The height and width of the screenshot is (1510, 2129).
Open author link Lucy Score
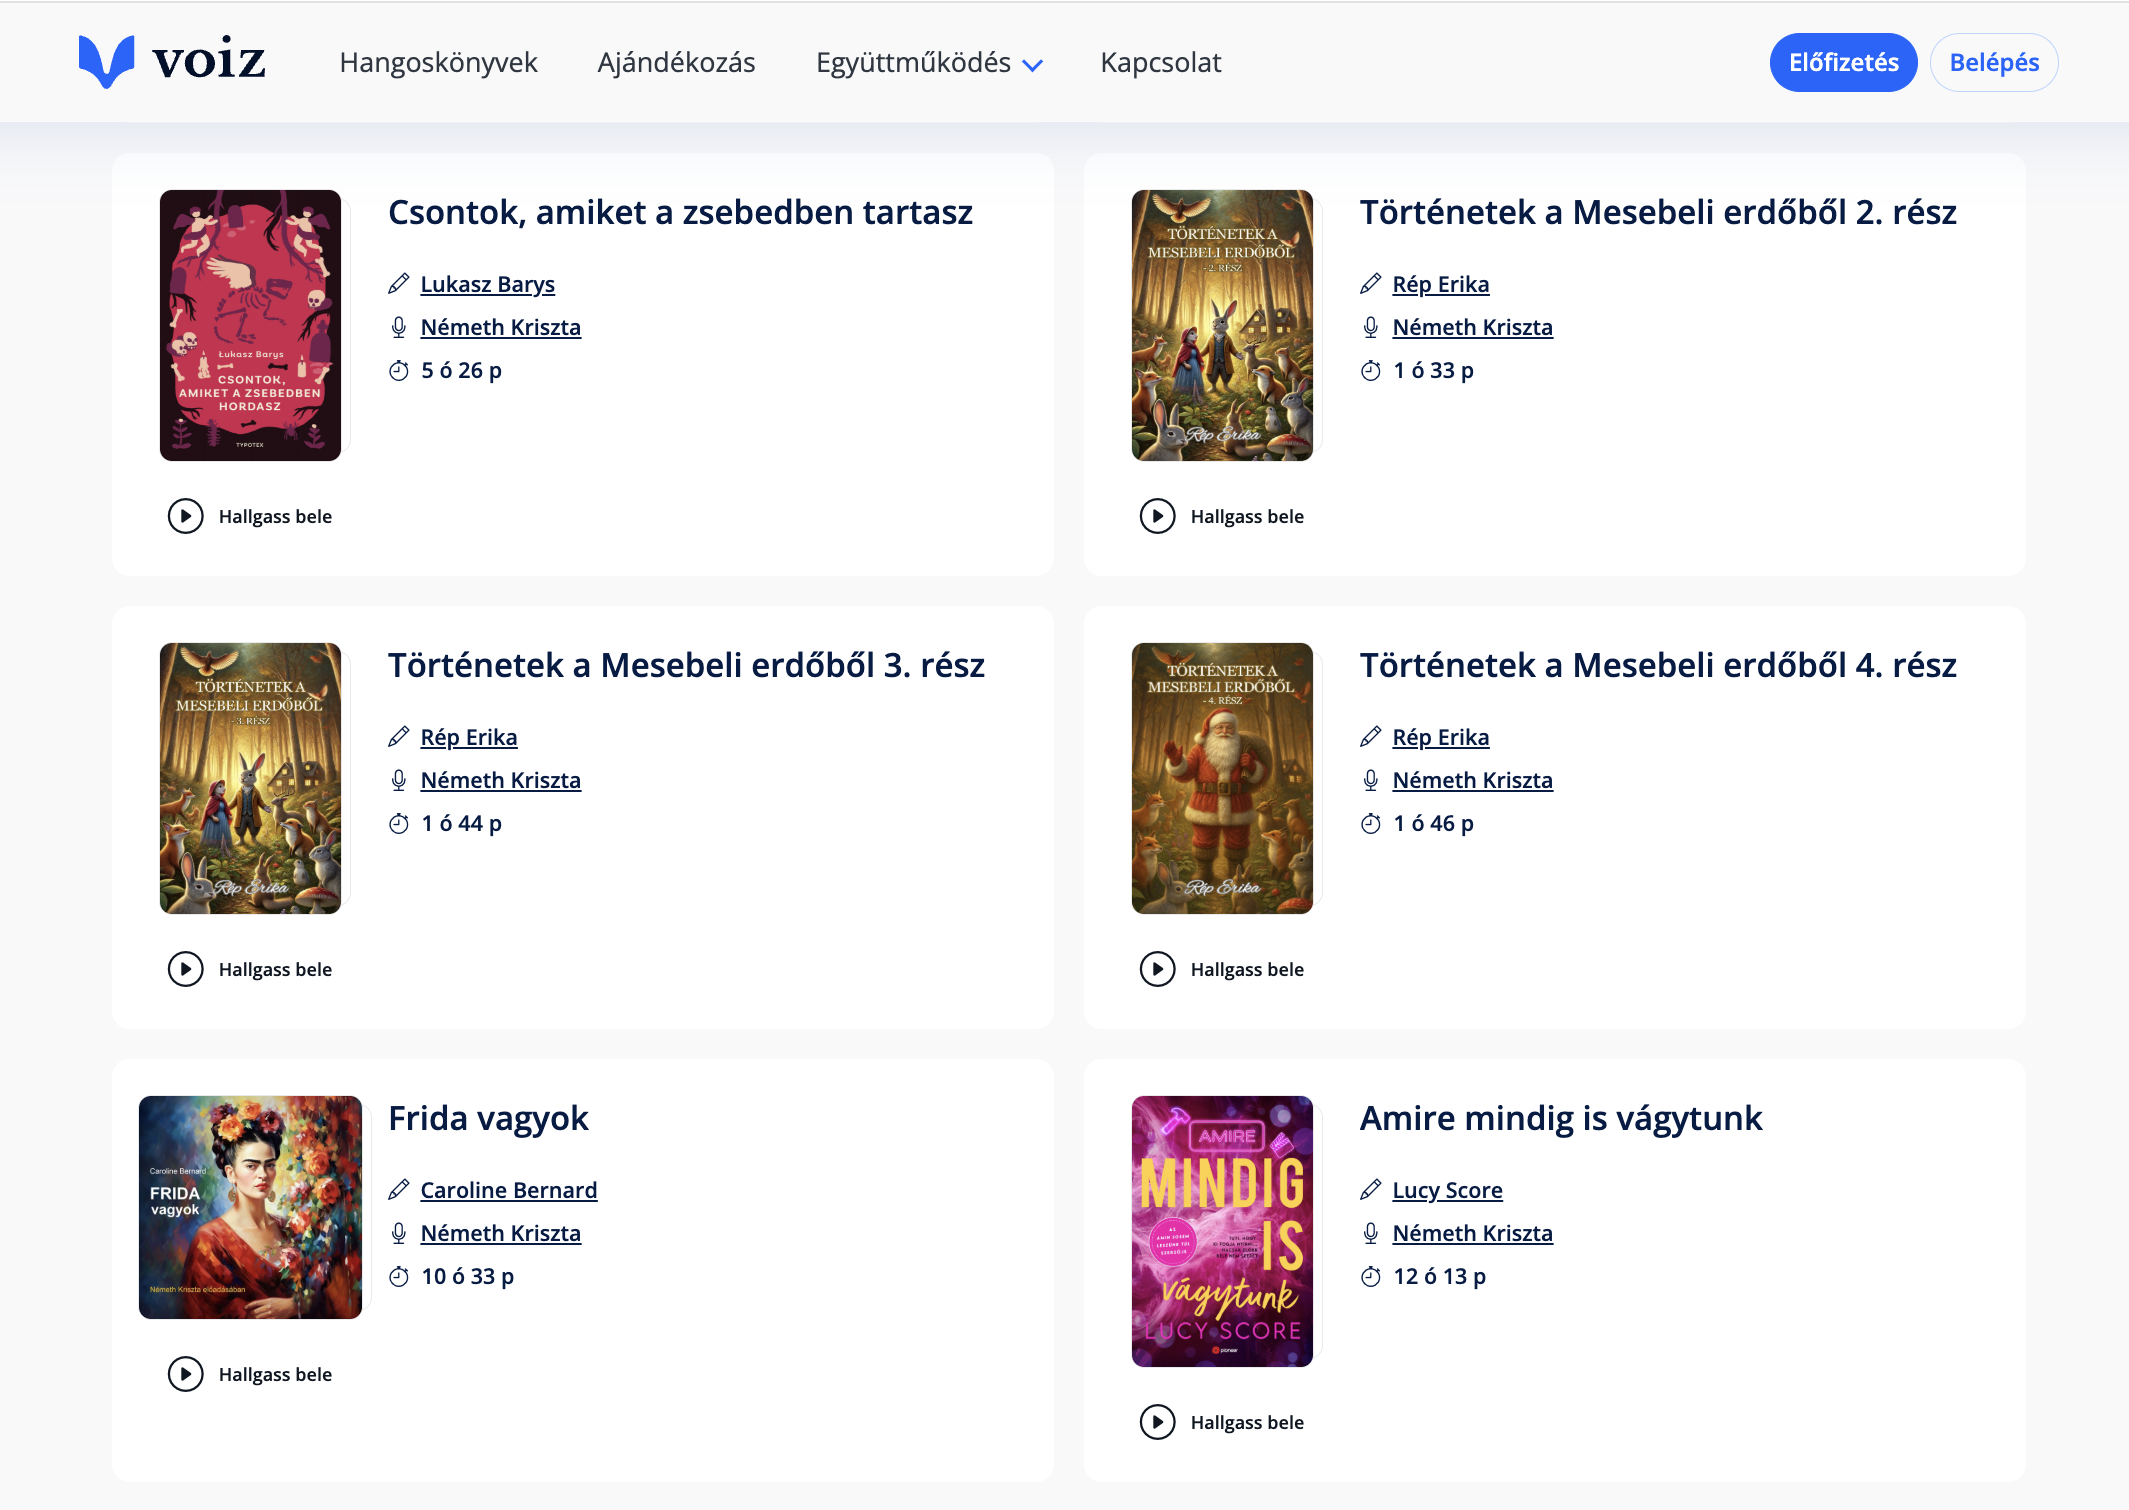click(1446, 1190)
